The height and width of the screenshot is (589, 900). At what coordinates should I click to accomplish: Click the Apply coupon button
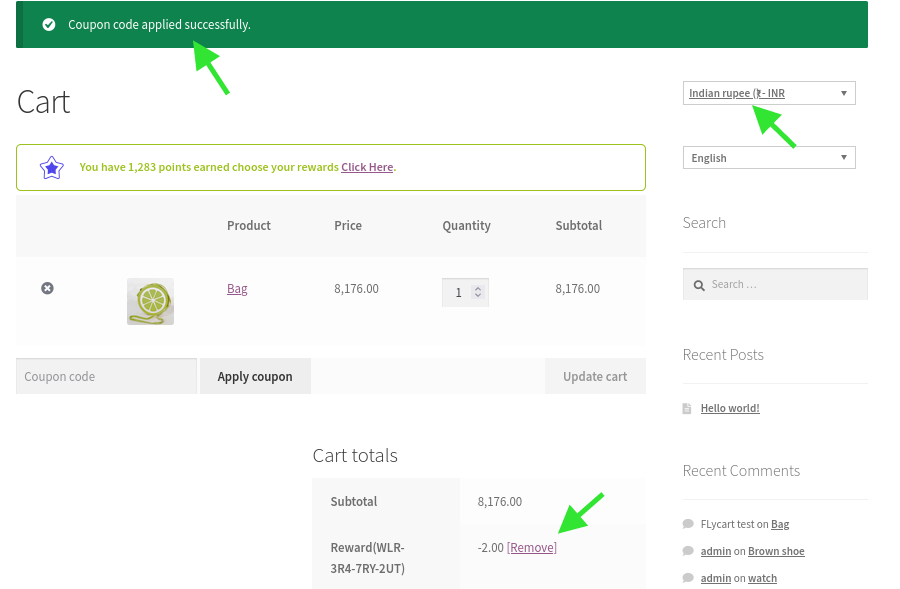(255, 377)
